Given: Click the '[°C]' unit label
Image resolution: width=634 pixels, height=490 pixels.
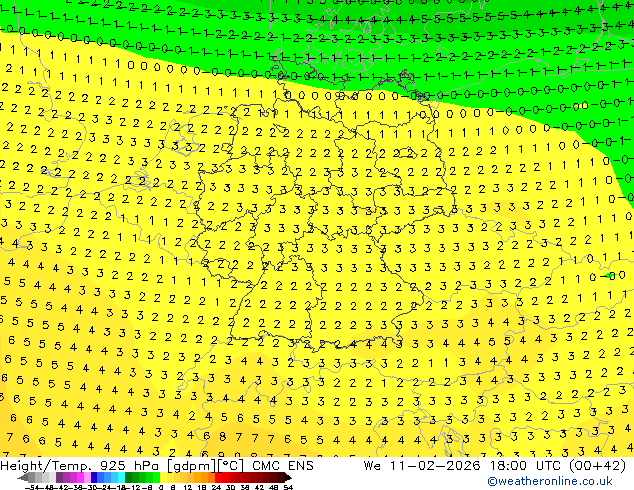Looking at the screenshot, I should [231, 466].
